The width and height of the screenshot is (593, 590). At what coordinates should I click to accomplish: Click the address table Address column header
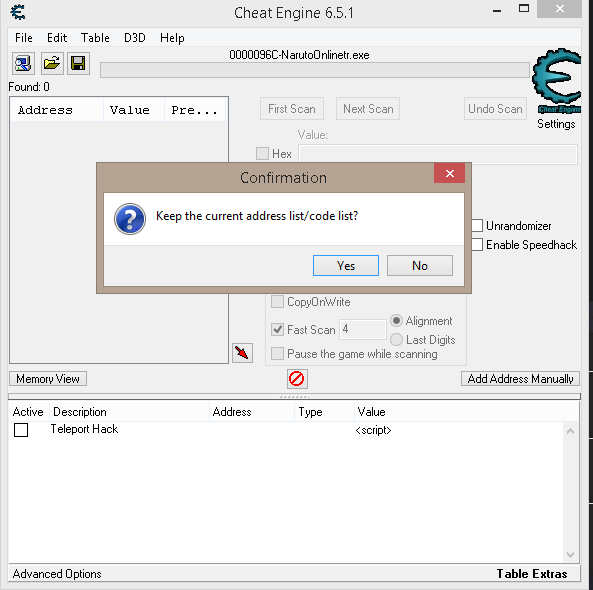tap(251, 411)
